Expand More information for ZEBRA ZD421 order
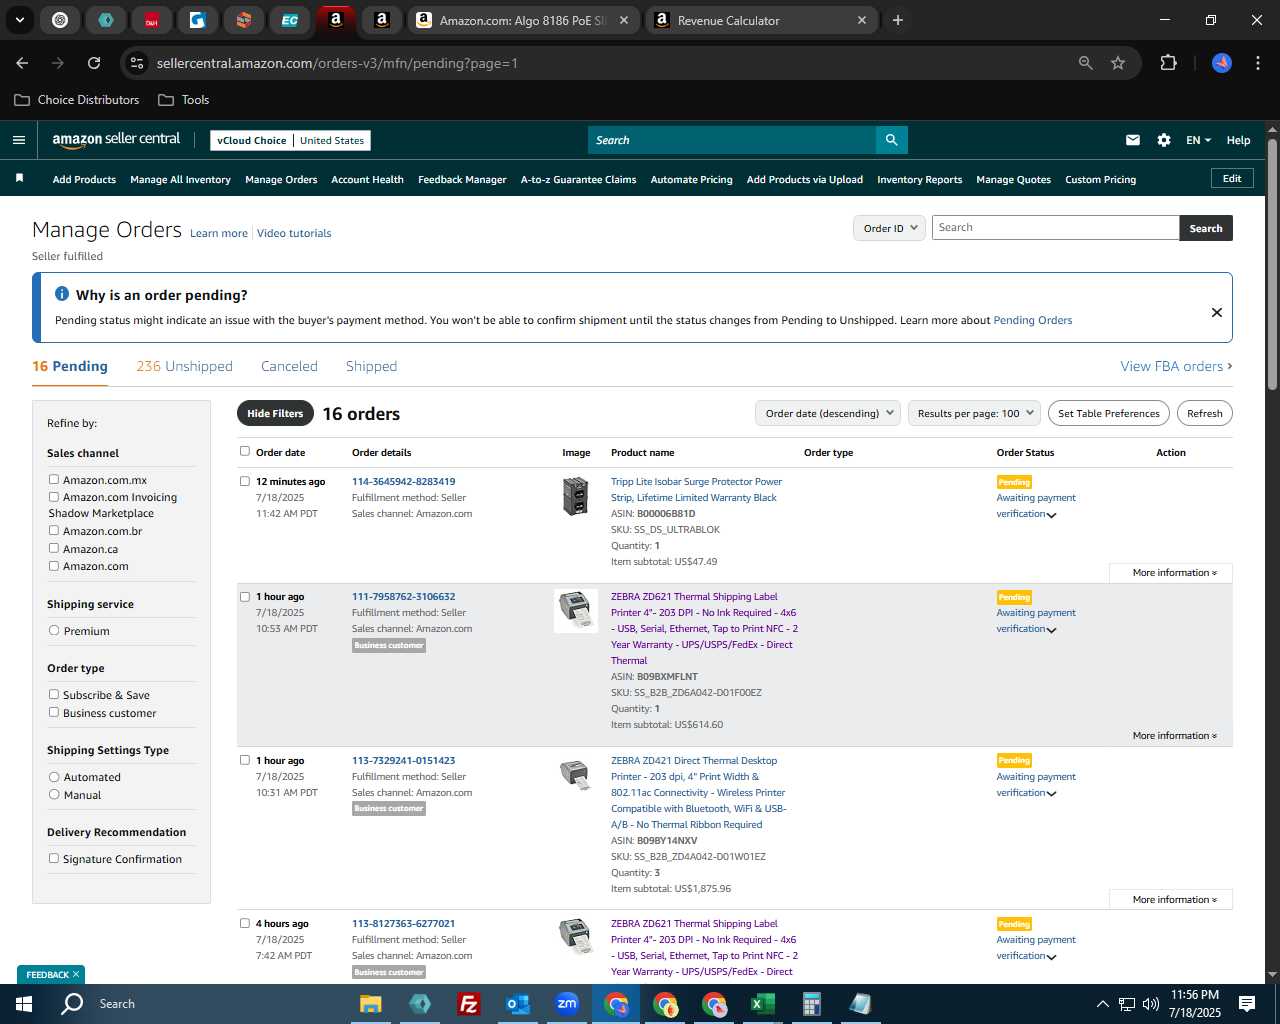This screenshot has height=1024, width=1280. [x=1174, y=900]
